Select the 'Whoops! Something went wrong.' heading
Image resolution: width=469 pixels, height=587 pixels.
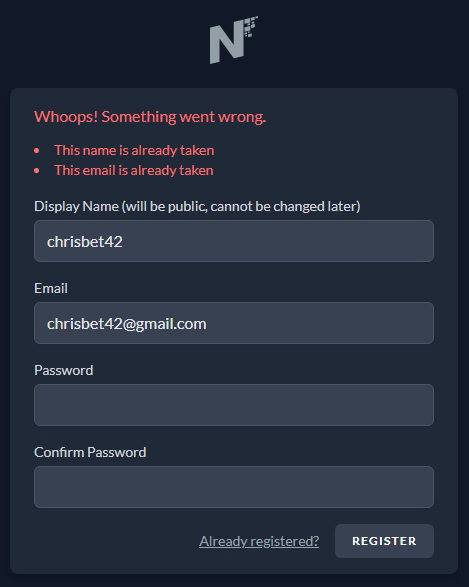coord(150,117)
